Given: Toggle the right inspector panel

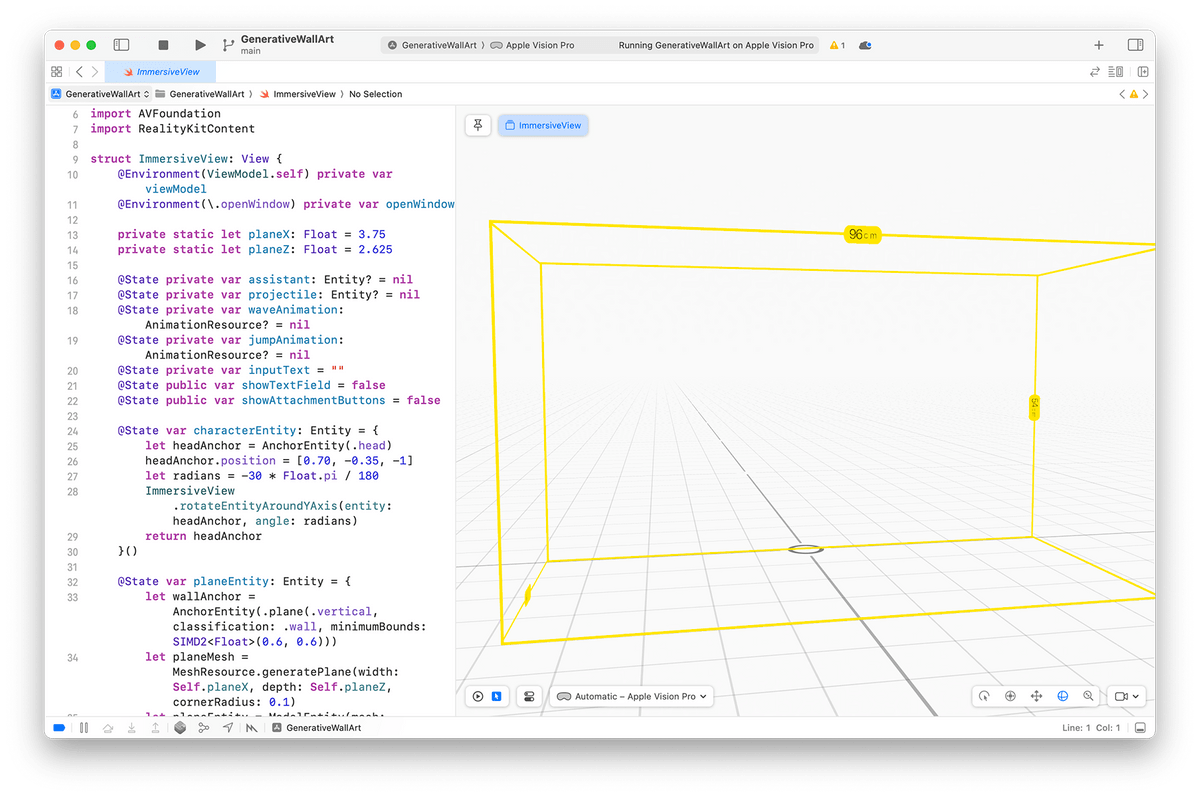Looking at the screenshot, I should pyautogui.click(x=1135, y=45).
